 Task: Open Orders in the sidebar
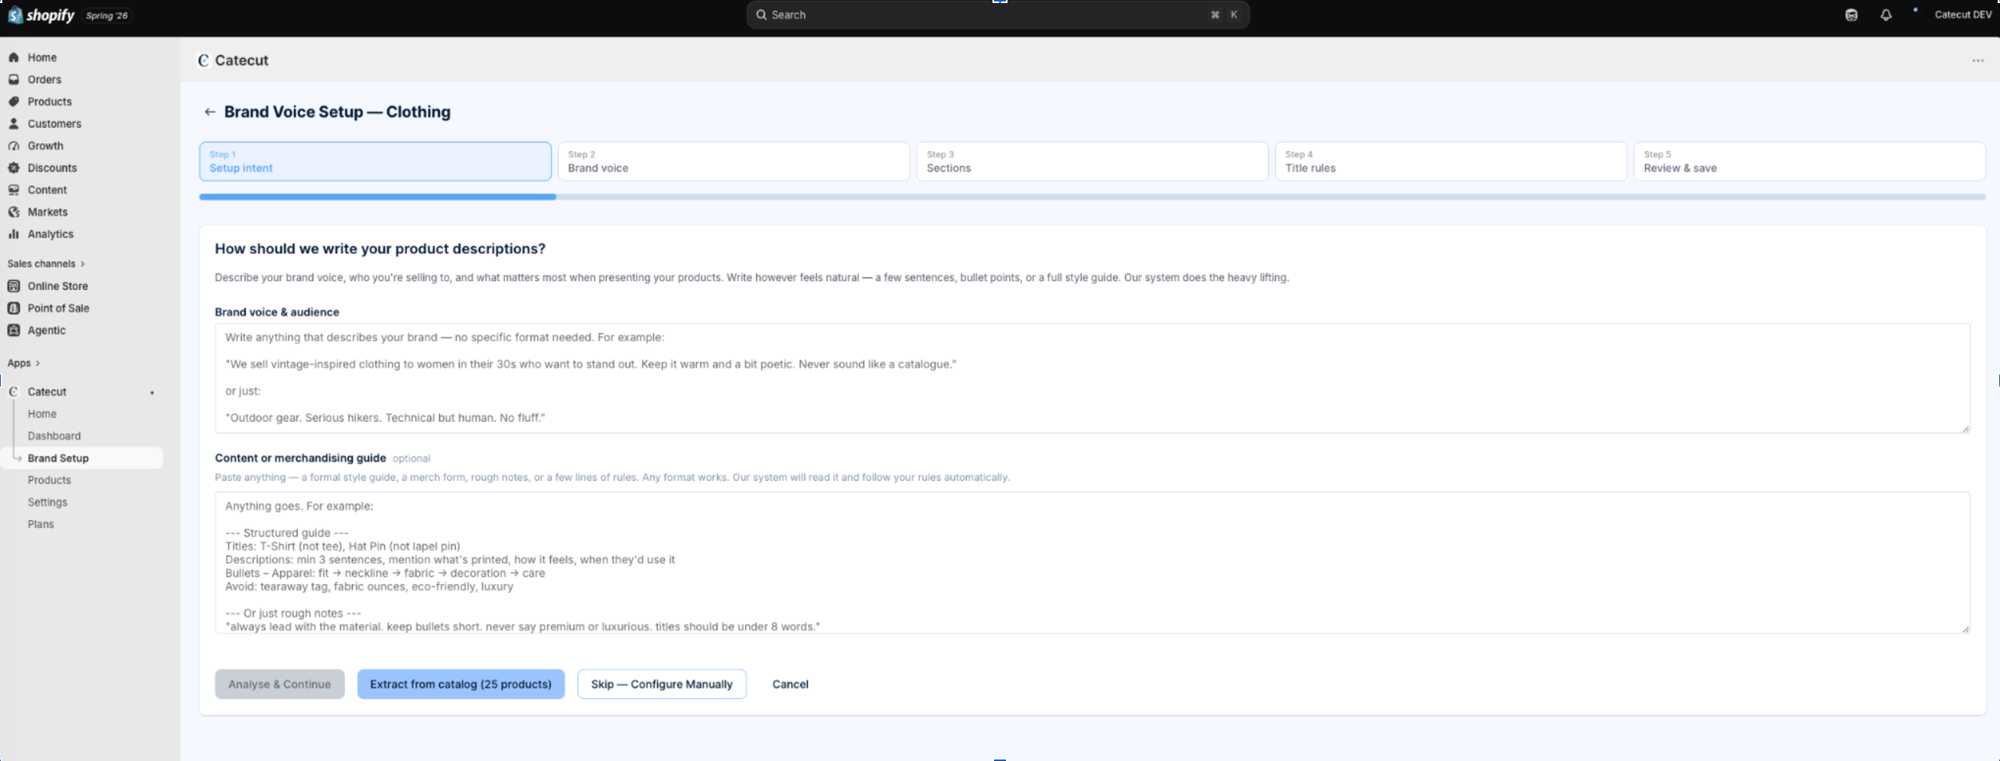coord(44,80)
